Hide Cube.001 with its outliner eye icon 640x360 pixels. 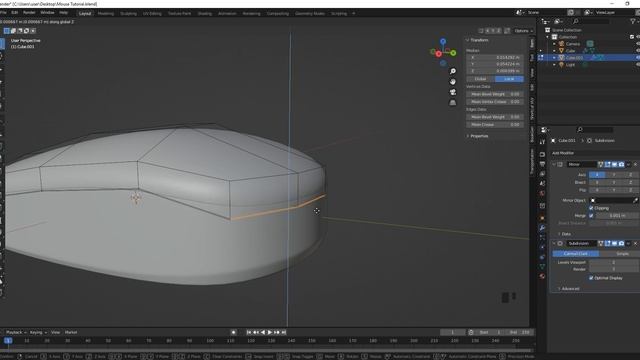(x=638, y=58)
